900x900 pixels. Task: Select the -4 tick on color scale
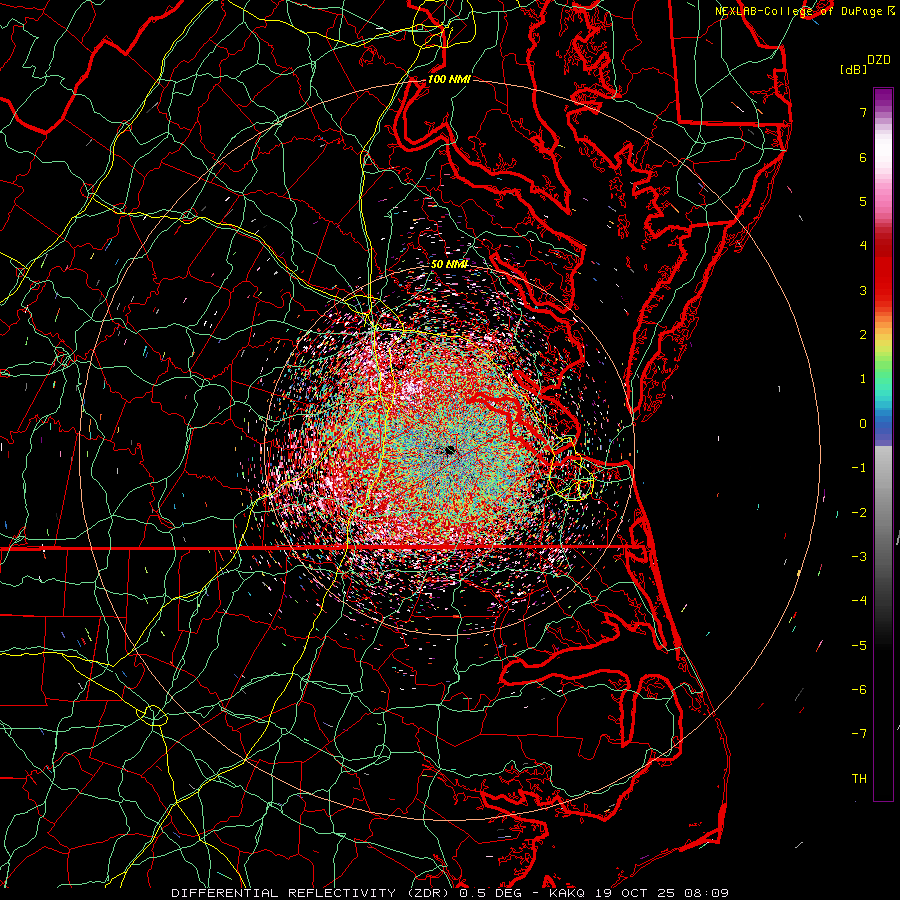(859, 601)
